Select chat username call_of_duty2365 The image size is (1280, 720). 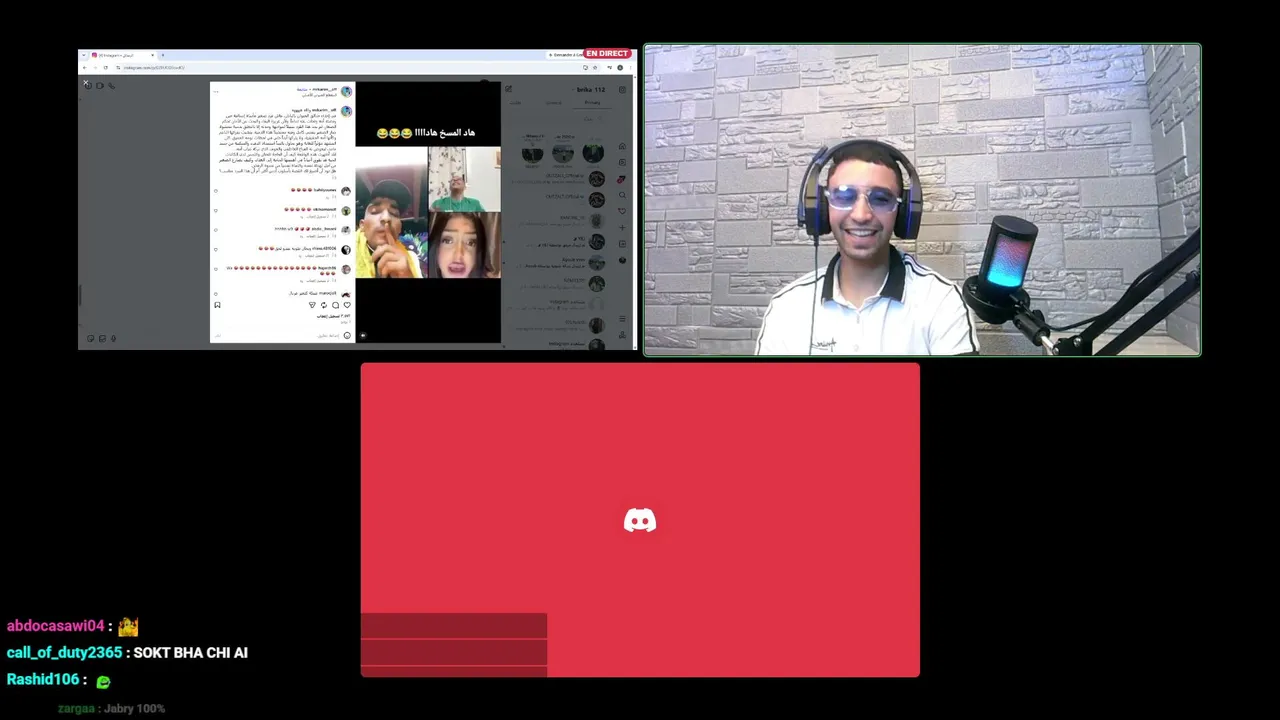64,653
